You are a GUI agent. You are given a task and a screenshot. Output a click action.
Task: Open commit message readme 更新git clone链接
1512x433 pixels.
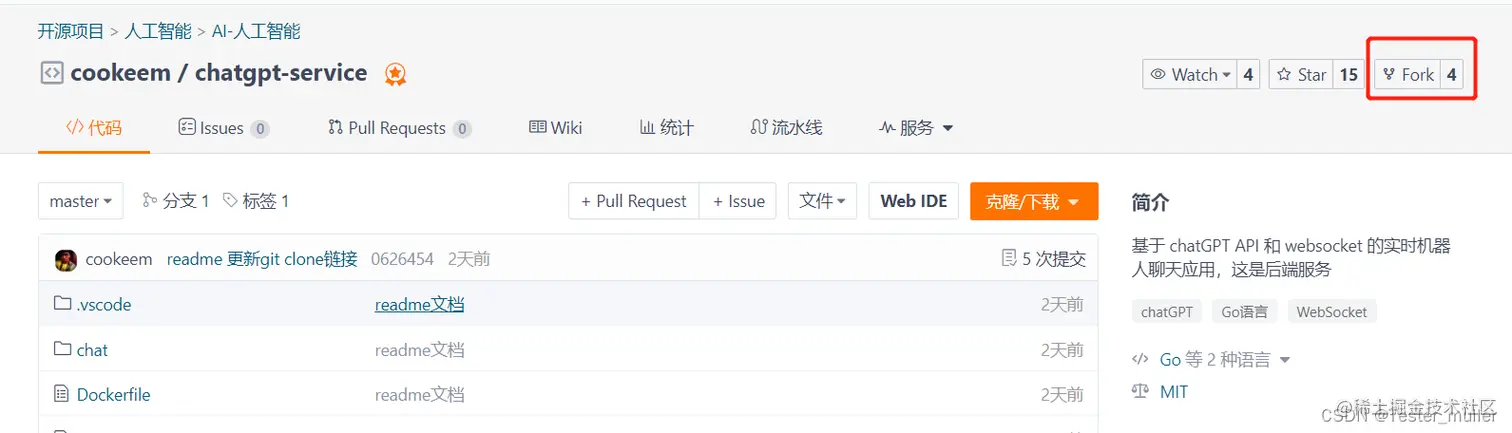262,259
